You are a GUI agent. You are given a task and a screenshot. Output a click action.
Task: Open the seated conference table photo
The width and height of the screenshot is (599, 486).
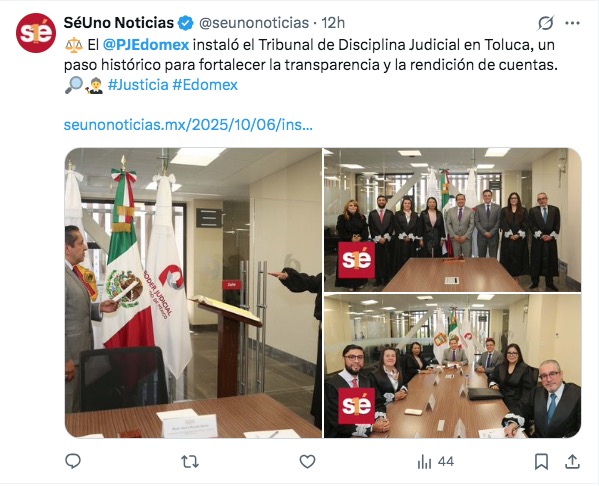click(x=453, y=366)
